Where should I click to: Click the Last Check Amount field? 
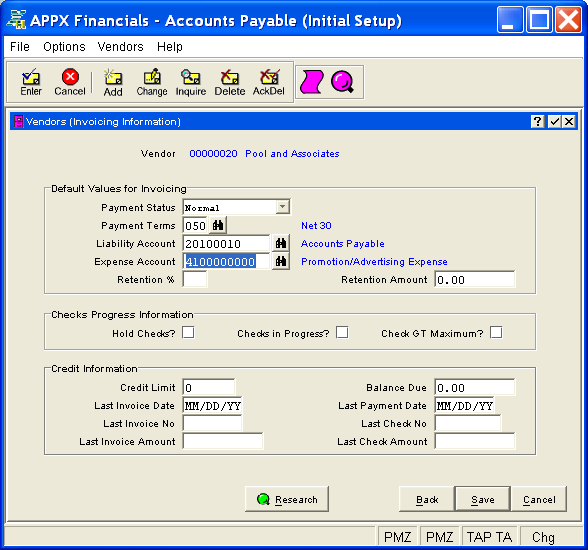point(475,441)
